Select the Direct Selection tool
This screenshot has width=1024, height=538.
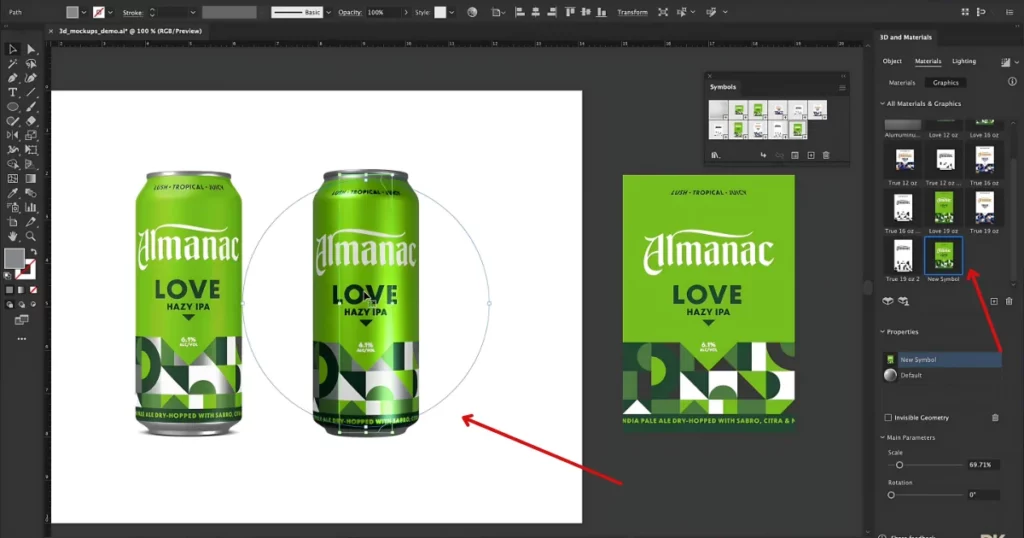click(x=31, y=50)
